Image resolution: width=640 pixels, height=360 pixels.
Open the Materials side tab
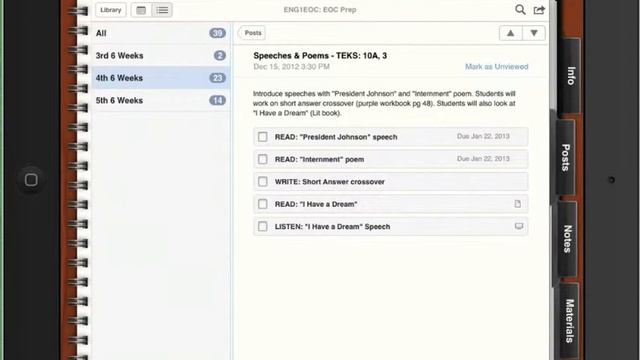click(570, 321)
